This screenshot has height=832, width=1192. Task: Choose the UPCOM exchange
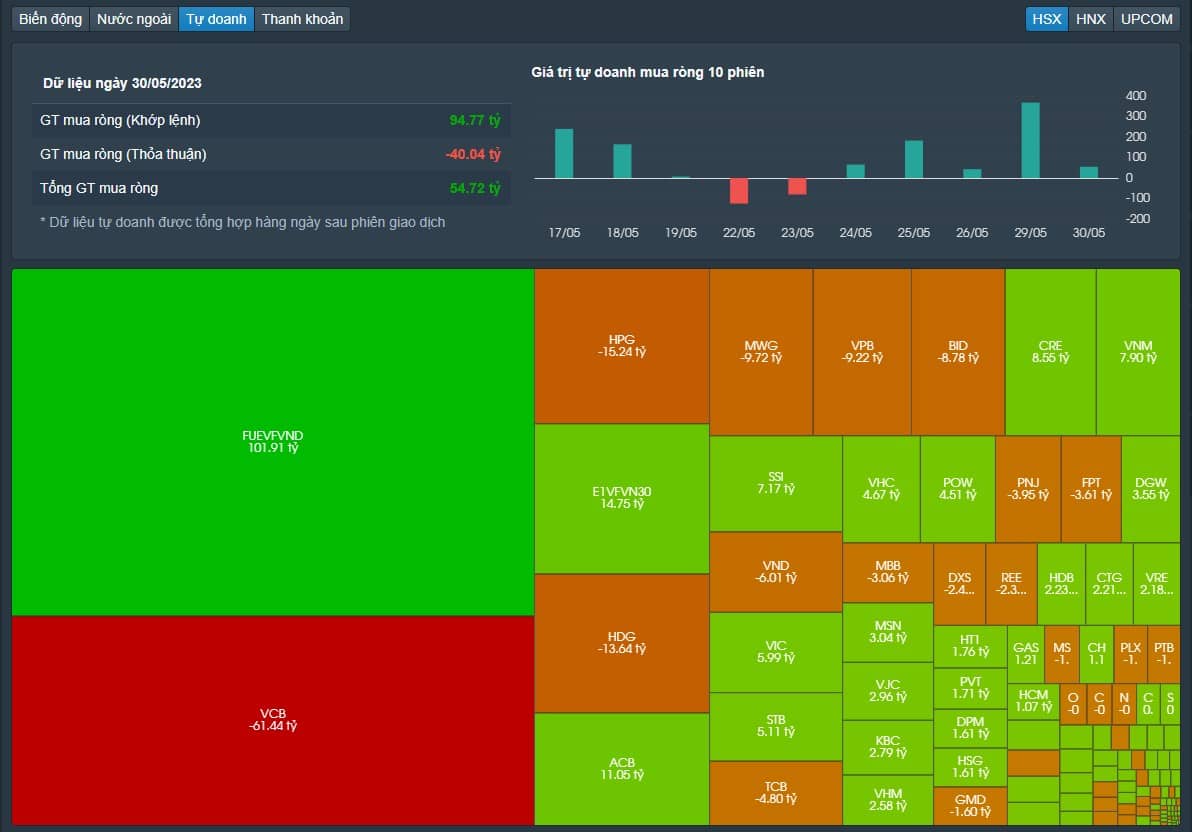click(x=1147, y=19)
